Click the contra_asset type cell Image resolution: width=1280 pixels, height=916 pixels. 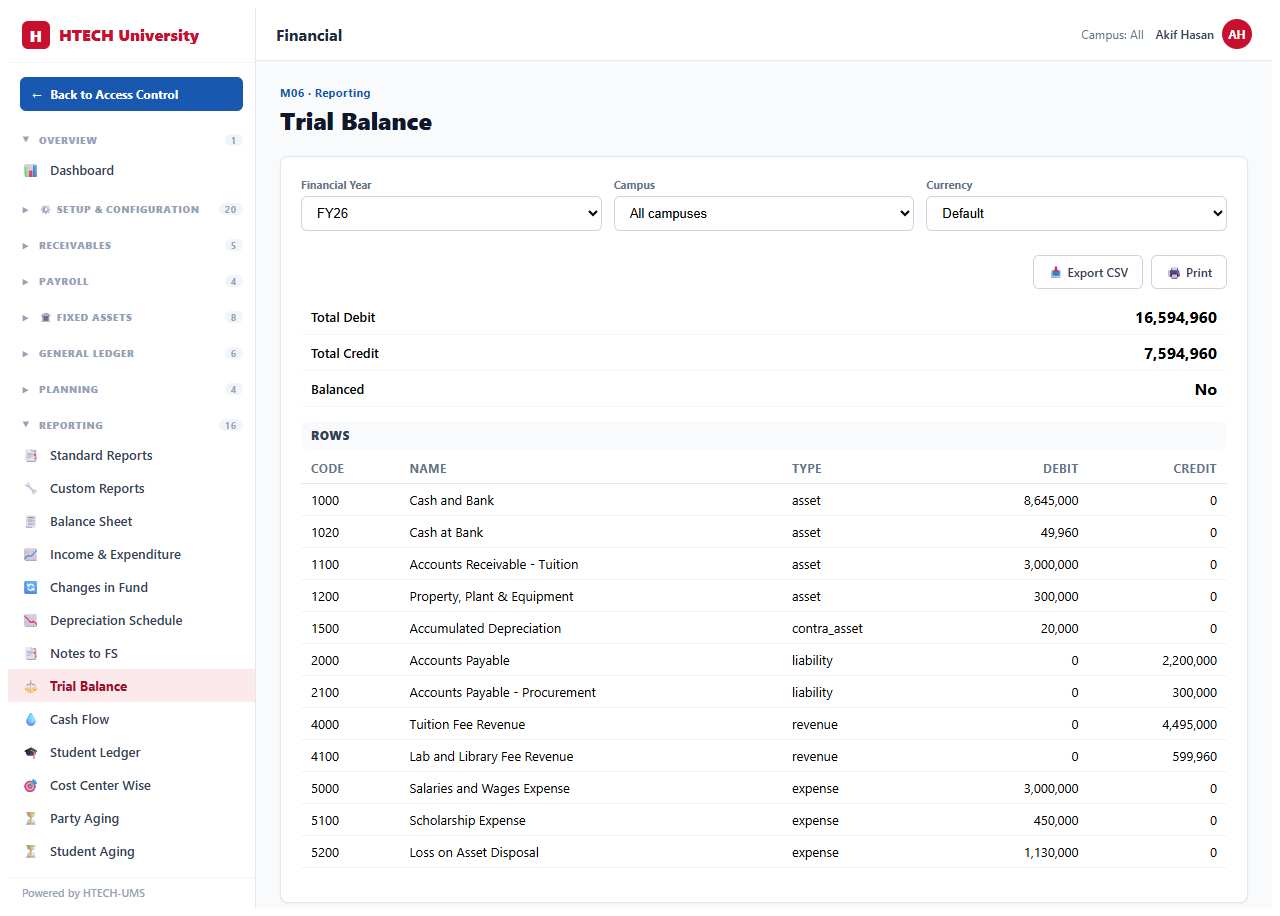[827, 629]
